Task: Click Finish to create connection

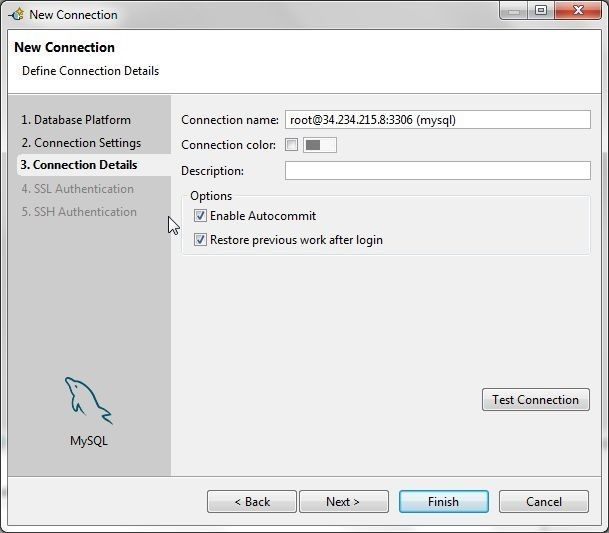Action: pos(444,502)
